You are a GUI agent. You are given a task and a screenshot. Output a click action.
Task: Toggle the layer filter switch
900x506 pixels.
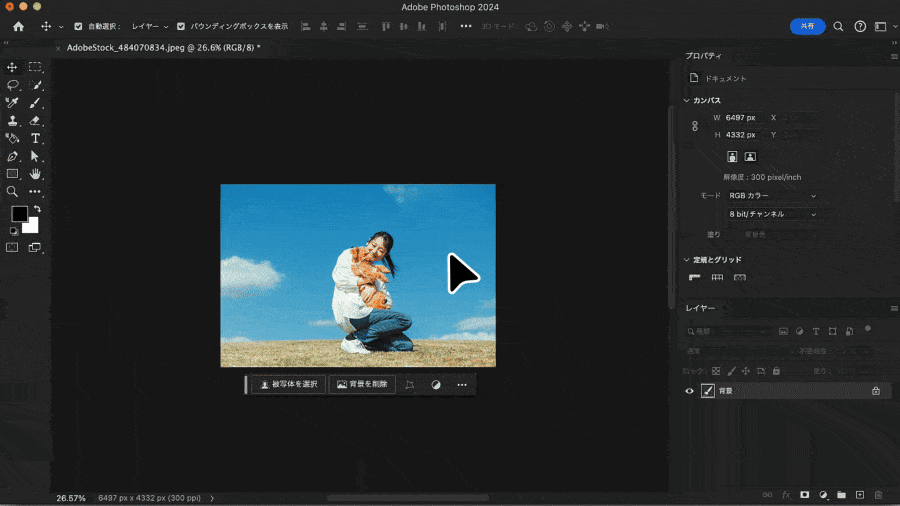pyautogui.click(x=868, y=329)
